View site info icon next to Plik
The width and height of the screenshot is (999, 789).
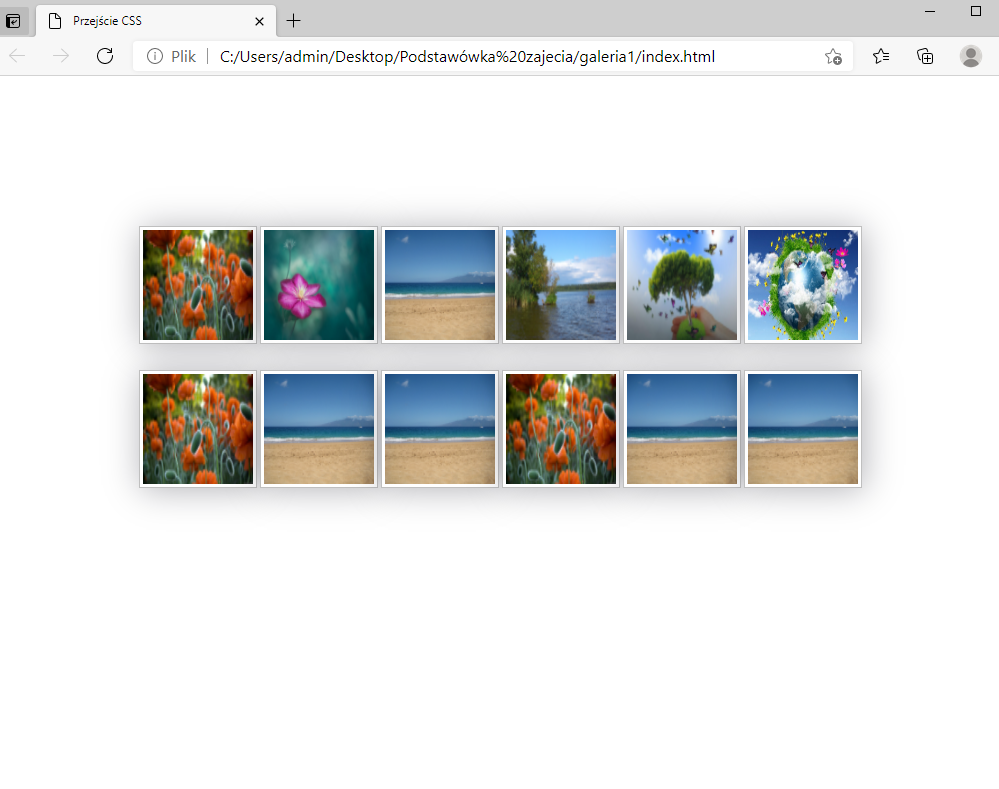click(x=155, y=56)
